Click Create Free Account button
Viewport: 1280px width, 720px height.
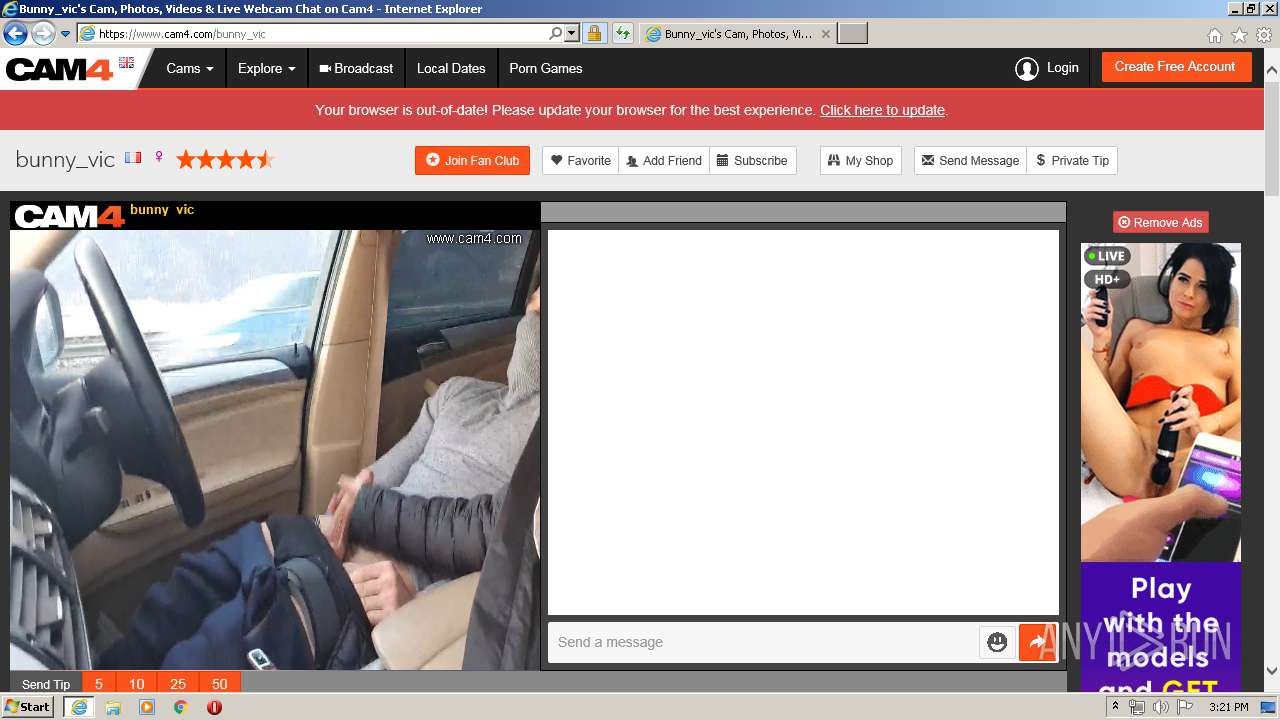pos(1176,67)
